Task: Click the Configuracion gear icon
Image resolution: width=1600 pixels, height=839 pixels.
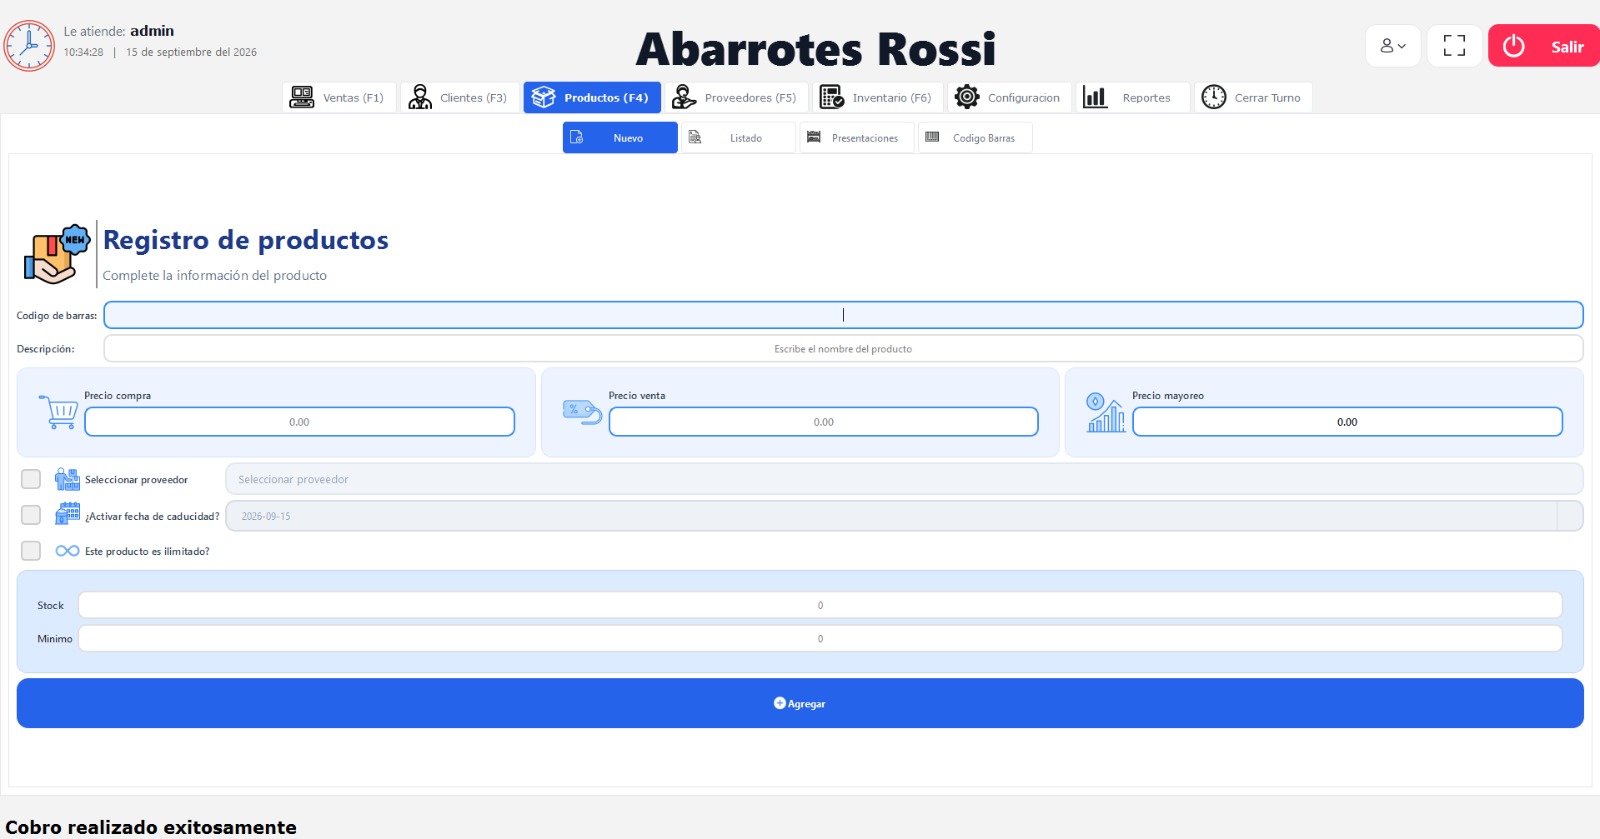Action: tap(967, 97)
